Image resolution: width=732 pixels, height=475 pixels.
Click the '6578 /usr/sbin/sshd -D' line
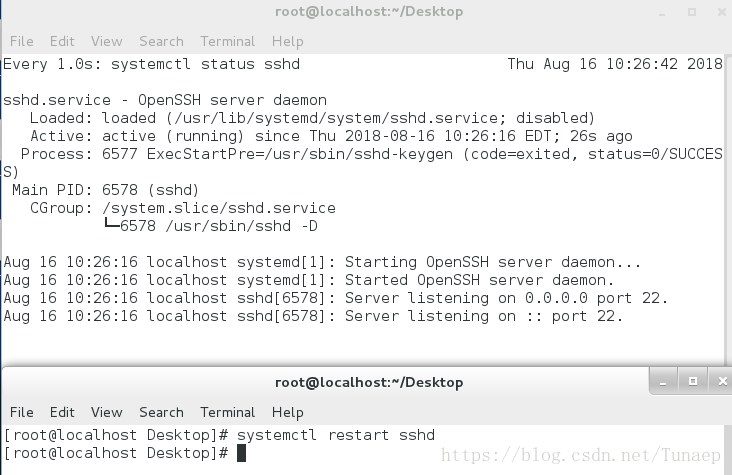(x=211, y=226)
